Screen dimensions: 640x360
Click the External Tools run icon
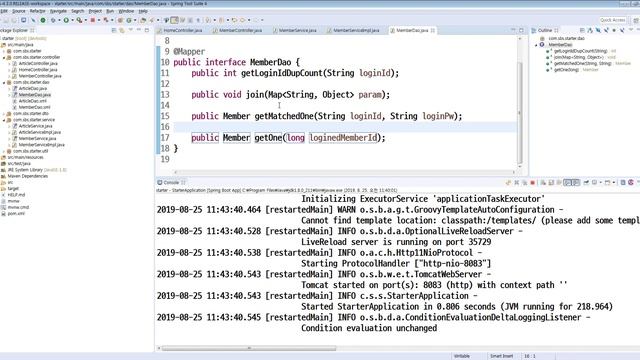click(79, 20)
